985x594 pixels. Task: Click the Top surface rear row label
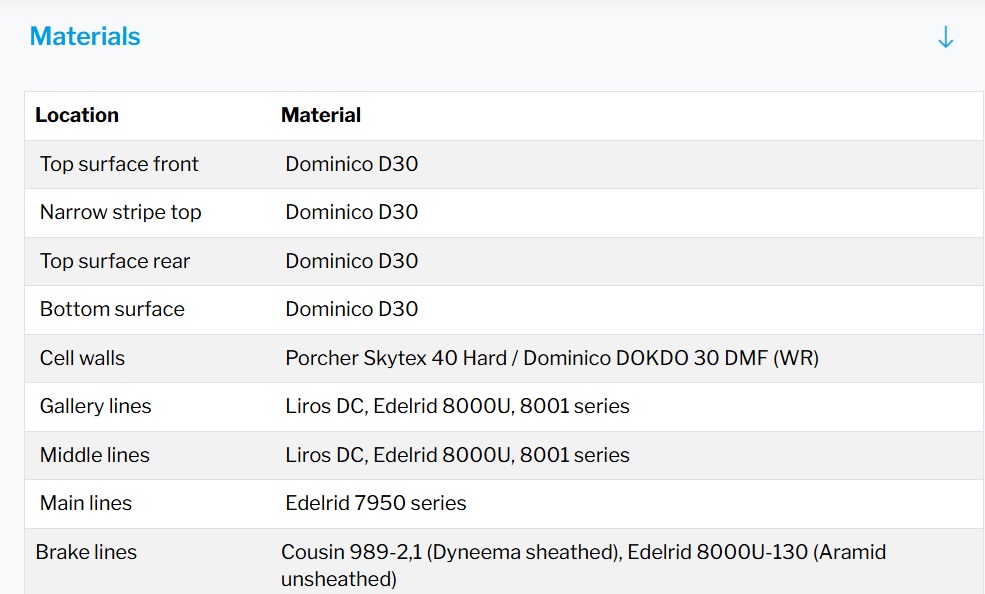(115, 261)
